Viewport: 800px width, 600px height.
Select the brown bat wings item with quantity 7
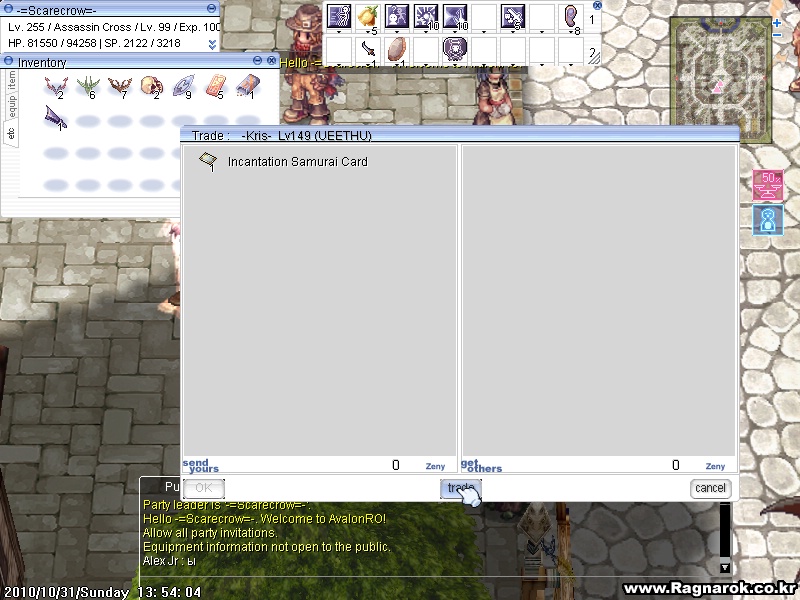[x=119, y=86]
